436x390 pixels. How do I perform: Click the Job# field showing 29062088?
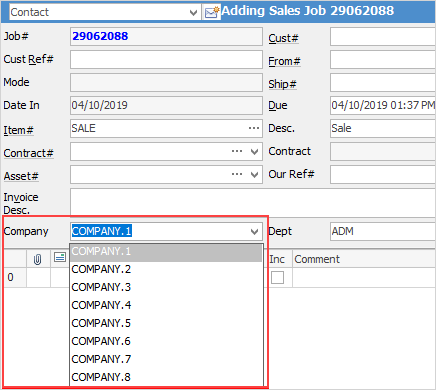tap(166, 36)
